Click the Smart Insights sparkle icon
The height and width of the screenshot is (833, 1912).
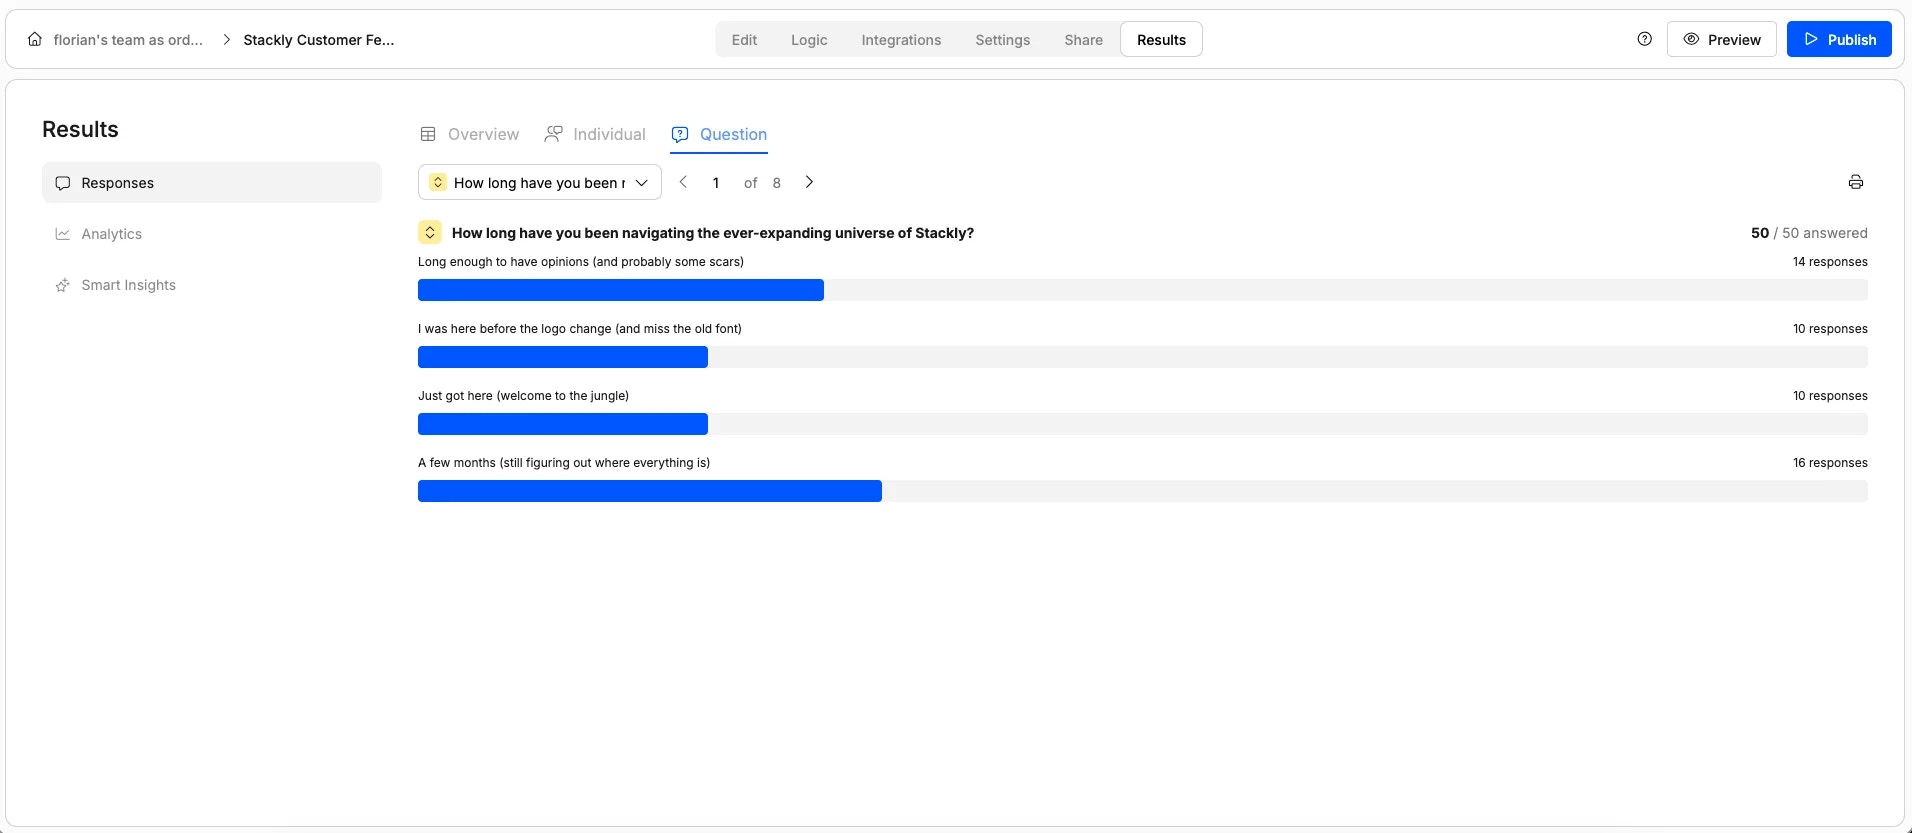(x=63, y=285)
